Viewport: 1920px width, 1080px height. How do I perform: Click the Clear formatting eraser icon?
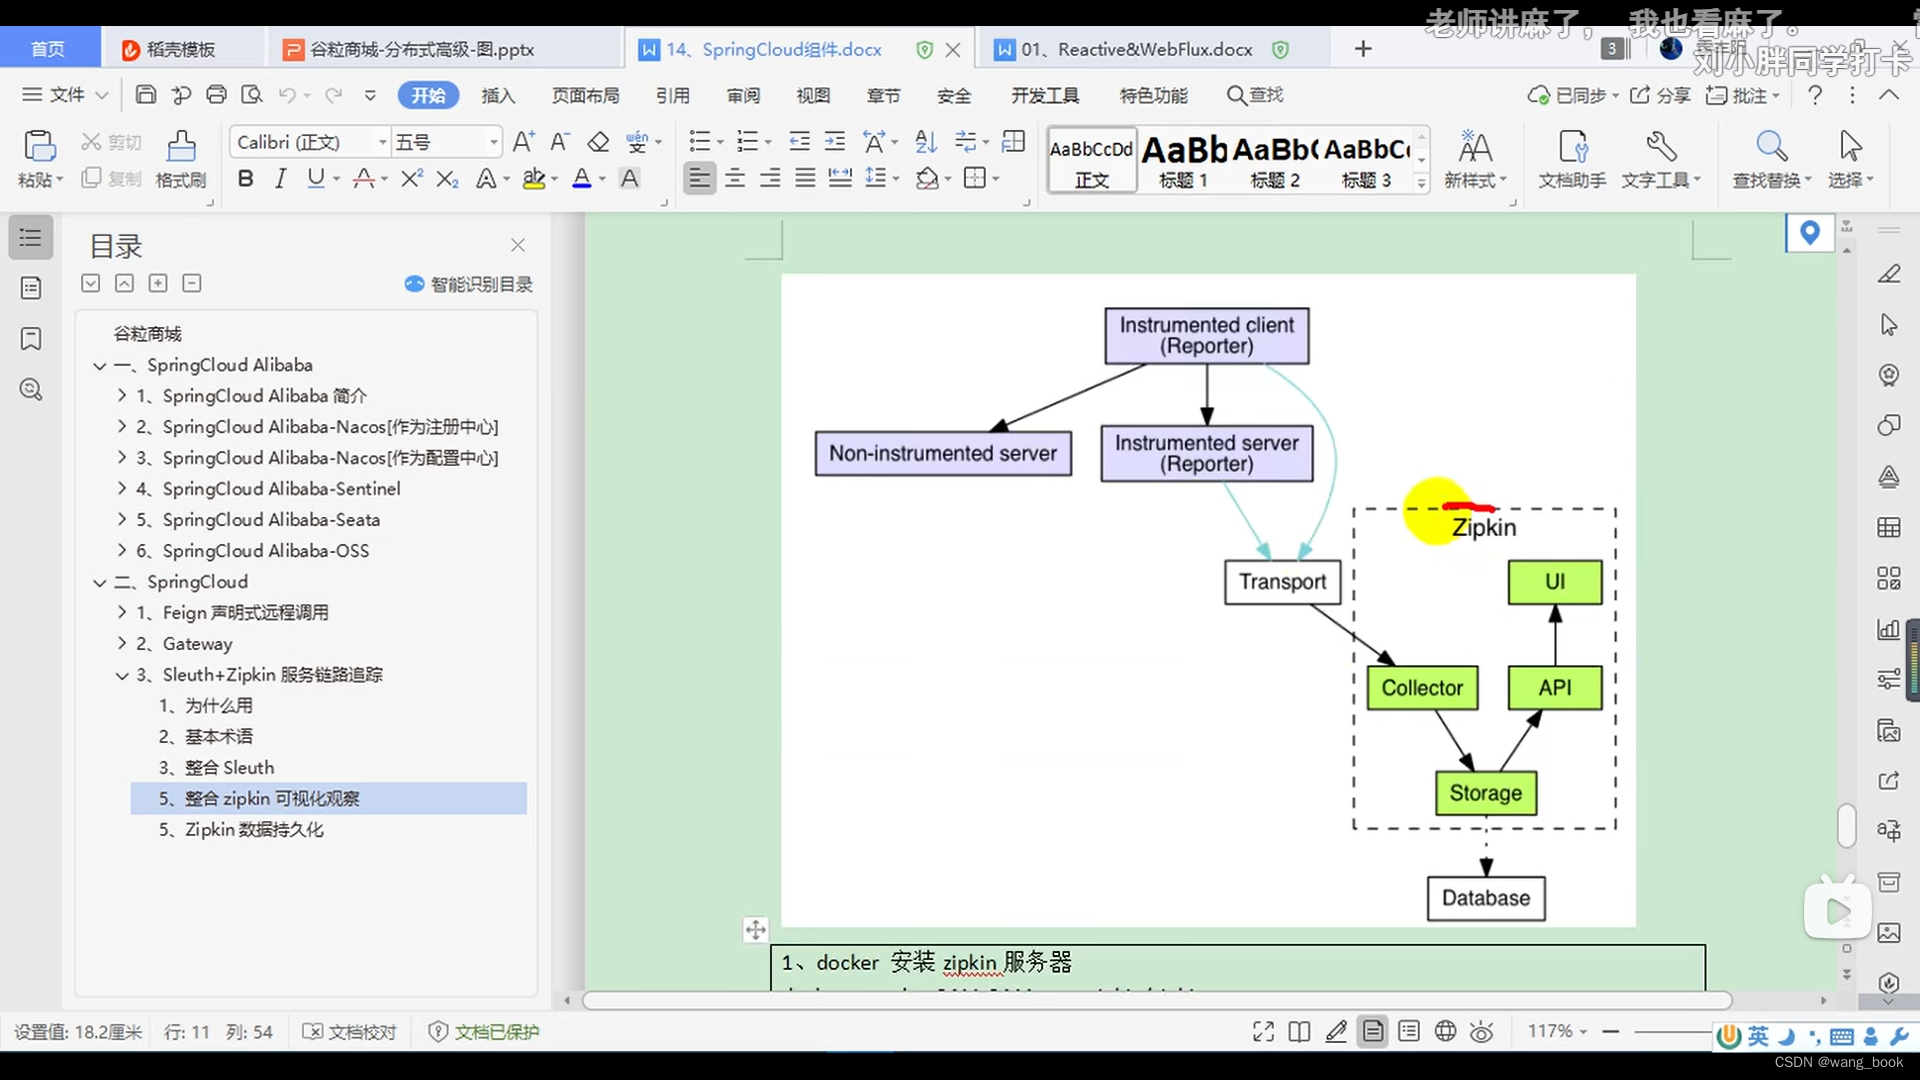pos(598,142)
